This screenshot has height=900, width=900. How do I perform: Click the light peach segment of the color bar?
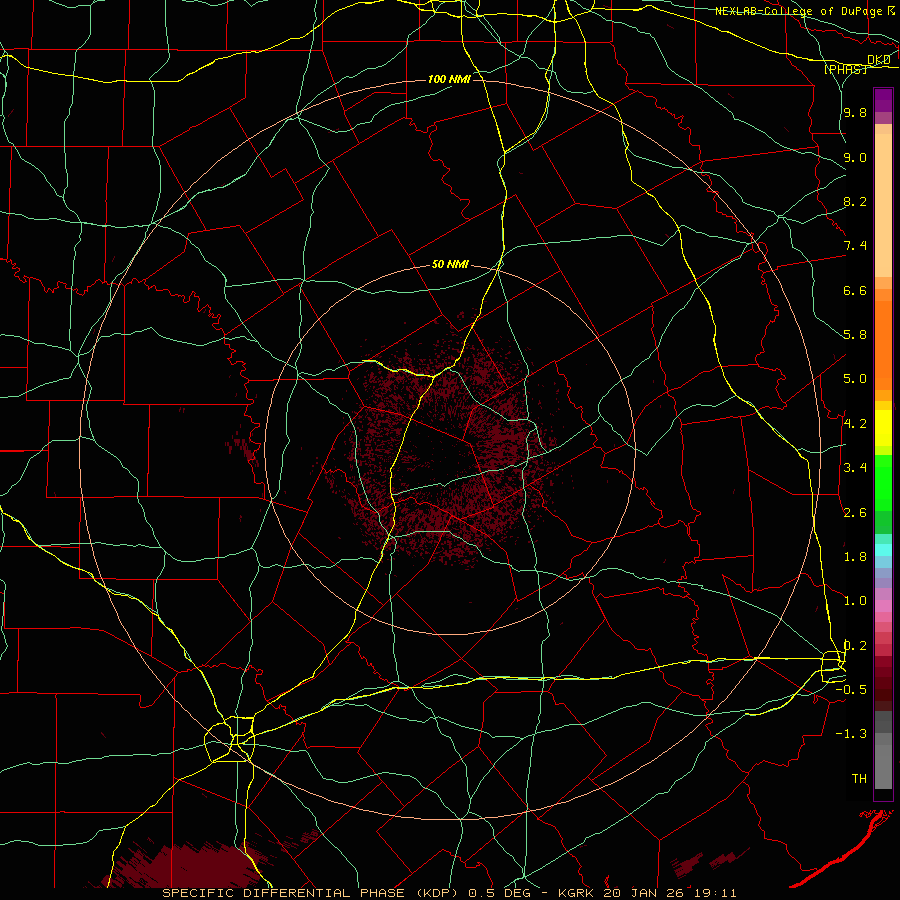click(883, 205)
